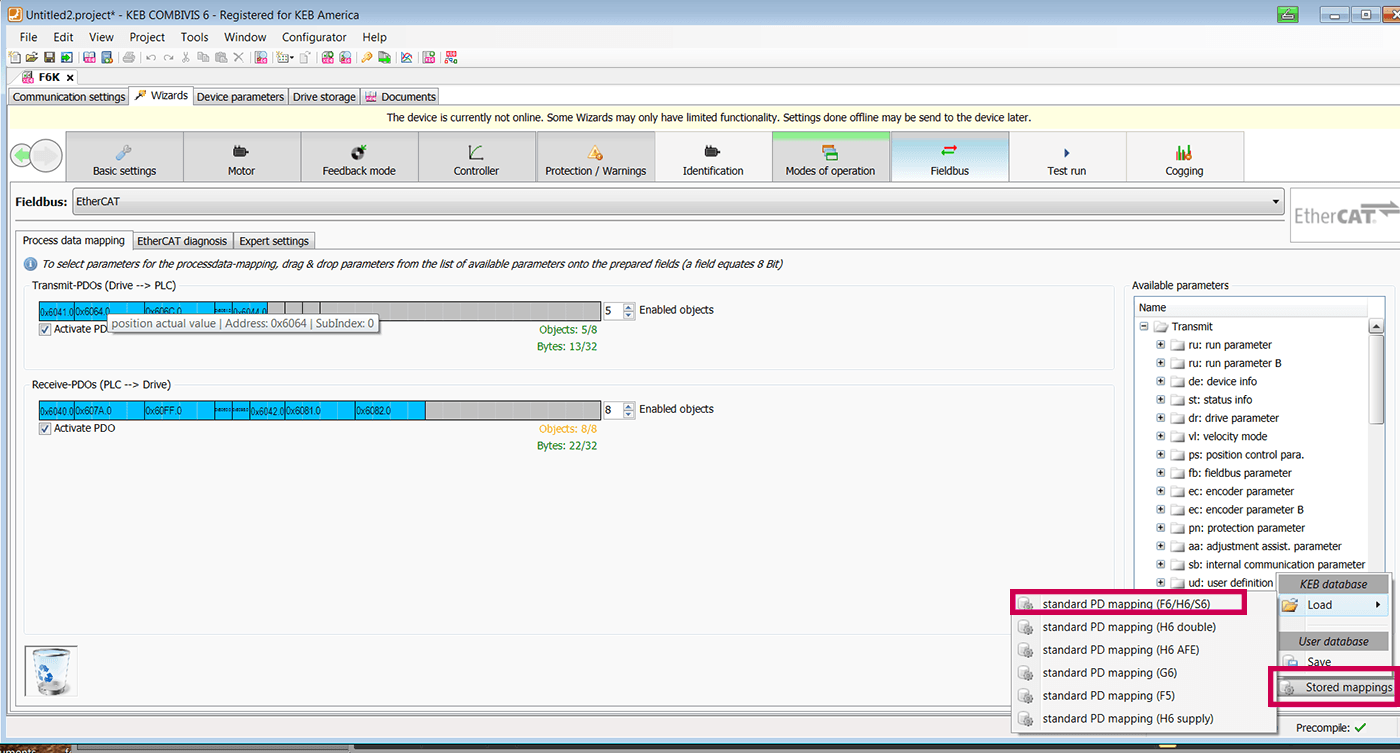This screenshot has height=753, width=1400.
Task: Click the key login icon in toolbar
Action: [367, 57]
